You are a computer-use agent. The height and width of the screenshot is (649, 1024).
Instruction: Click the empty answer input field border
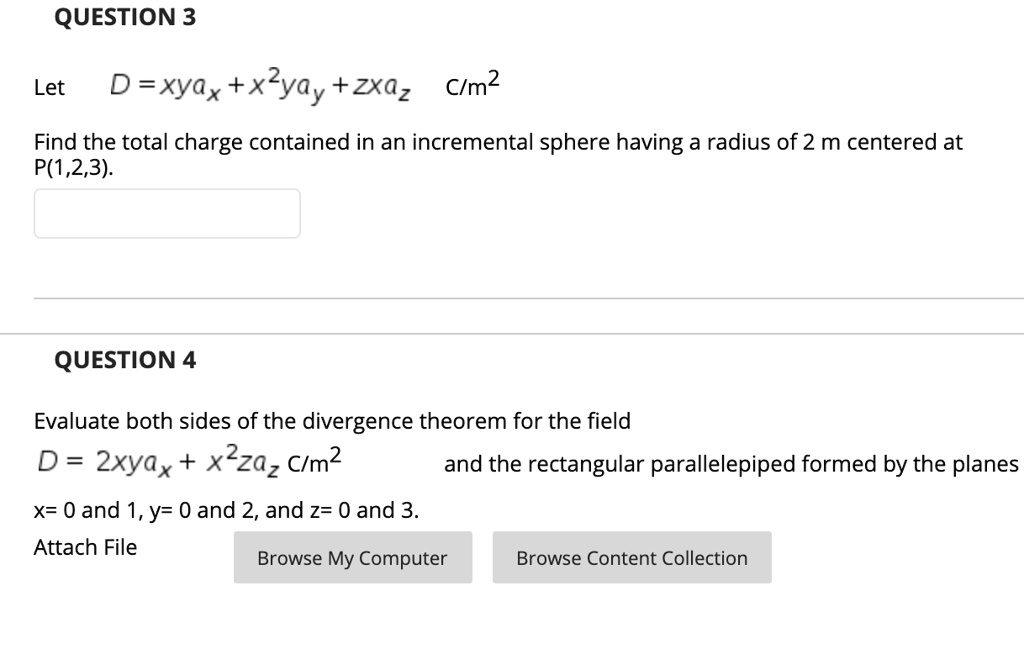165,192
